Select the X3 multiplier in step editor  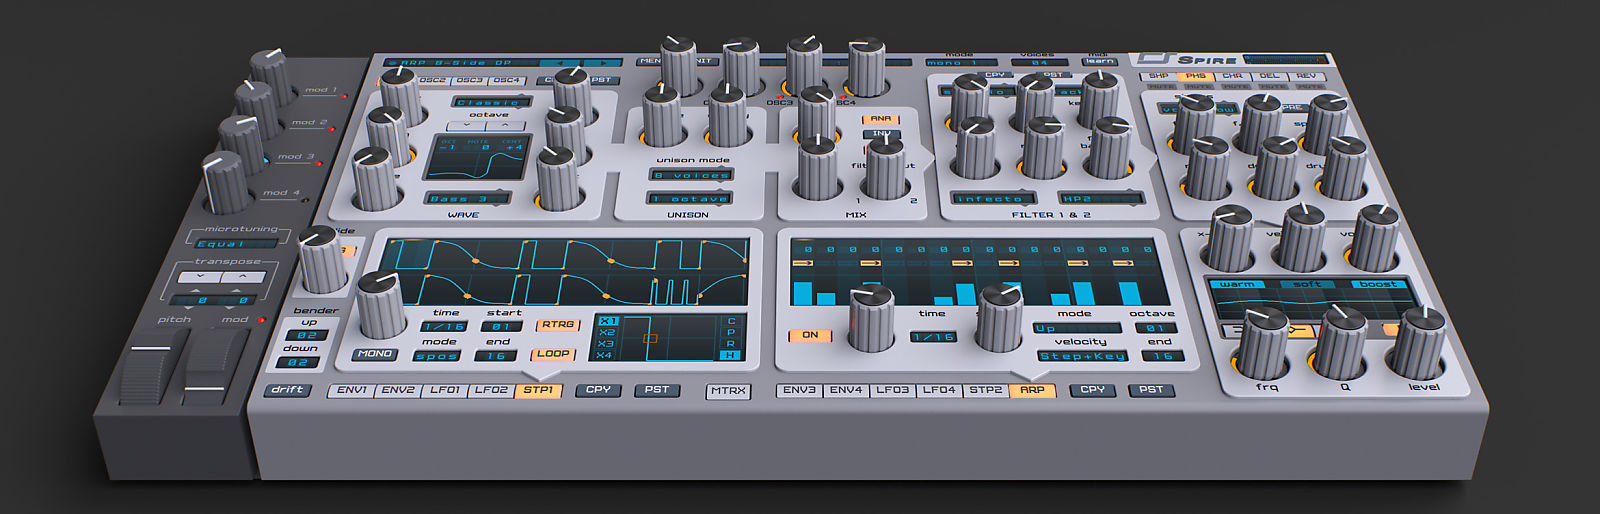coord(606,344)
